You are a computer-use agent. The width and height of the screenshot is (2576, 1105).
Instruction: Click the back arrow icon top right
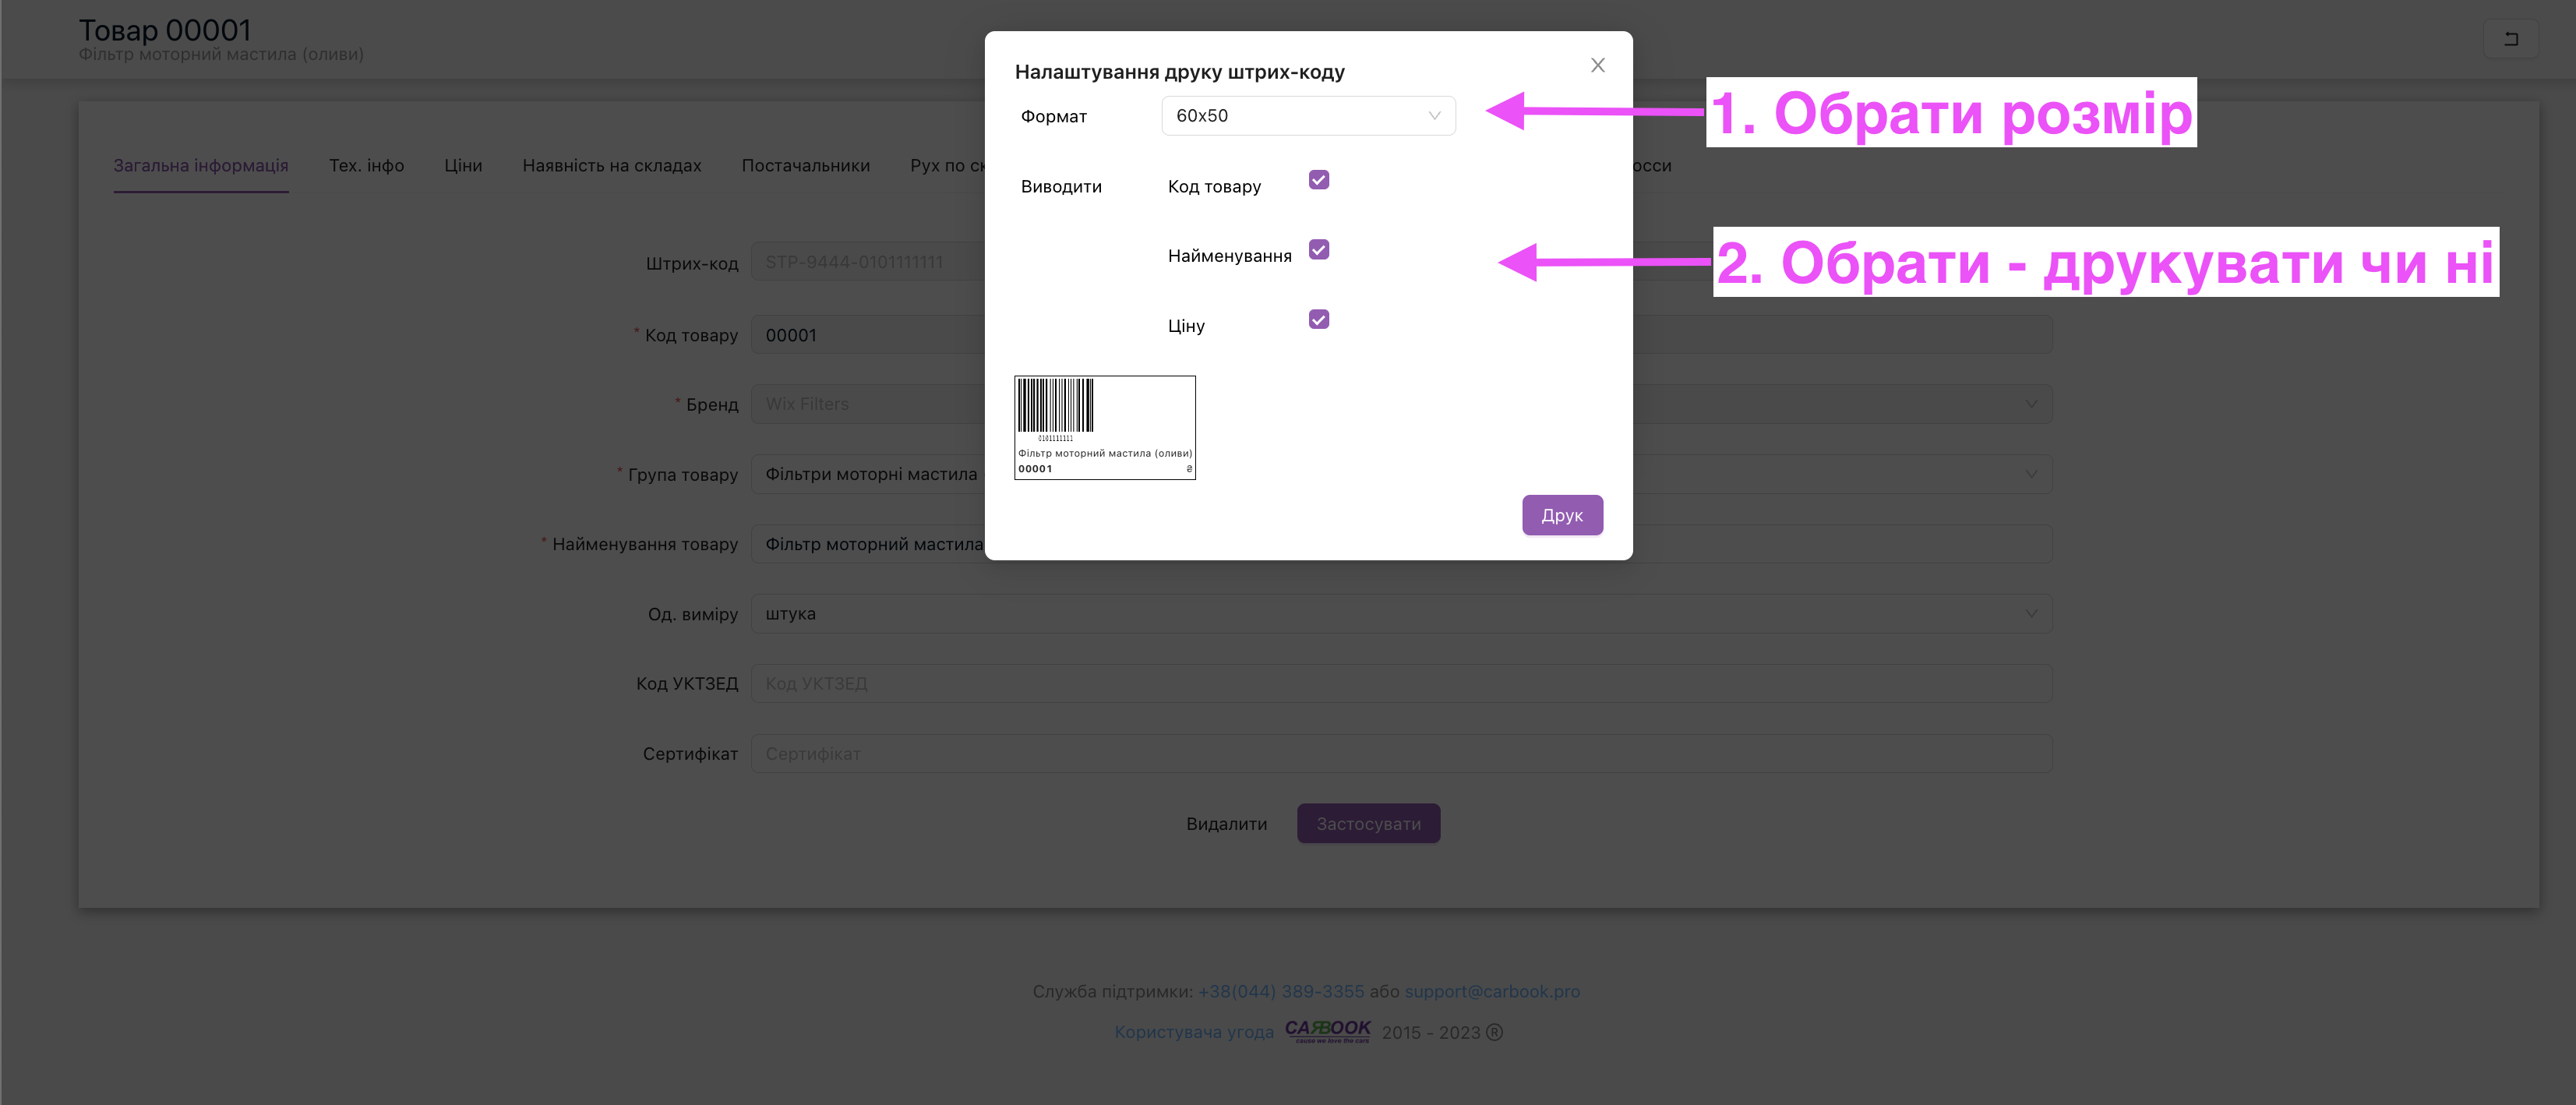pyautogui.click(x=2510, y=40)
